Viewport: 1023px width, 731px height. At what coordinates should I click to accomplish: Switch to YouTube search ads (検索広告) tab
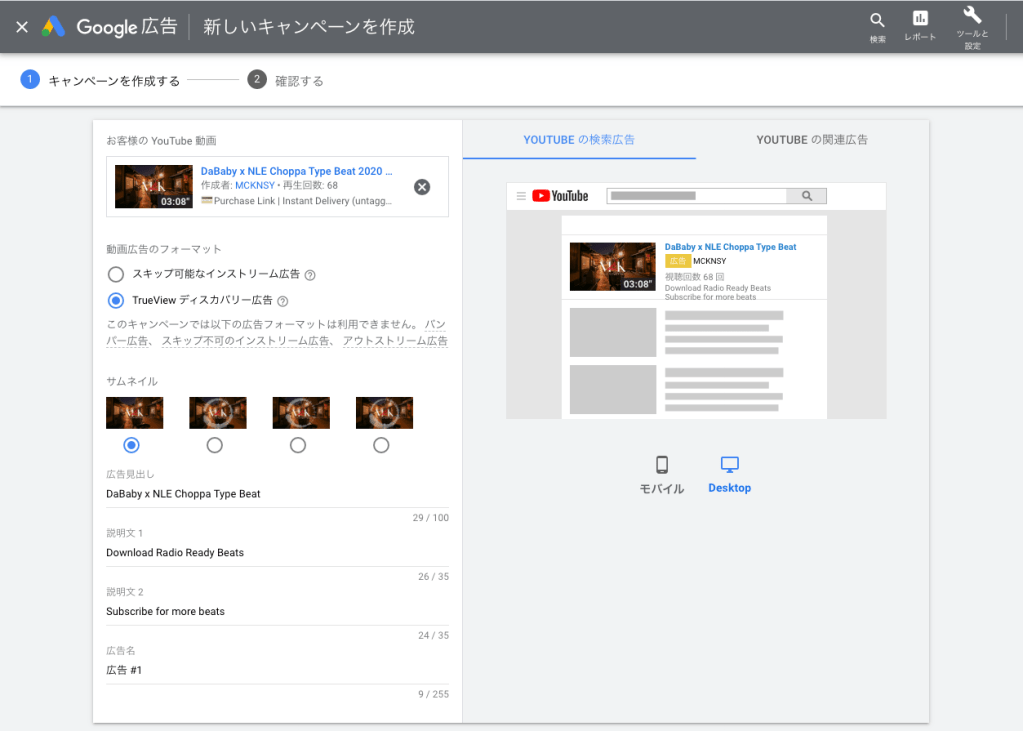tap(579, 140)
